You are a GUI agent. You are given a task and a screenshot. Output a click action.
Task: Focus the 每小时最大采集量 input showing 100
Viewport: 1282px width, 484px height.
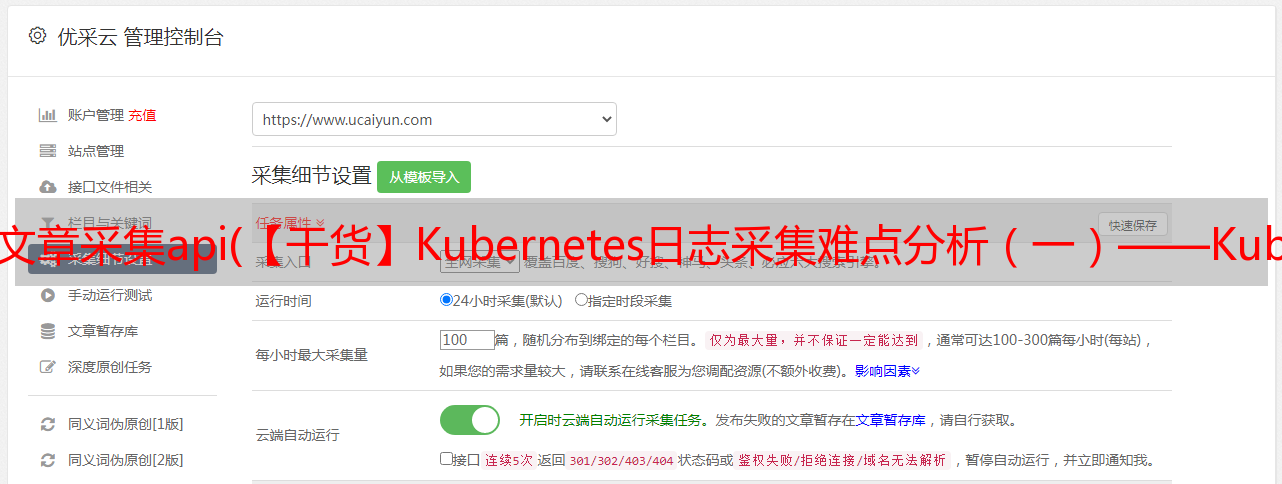[467, 340]
